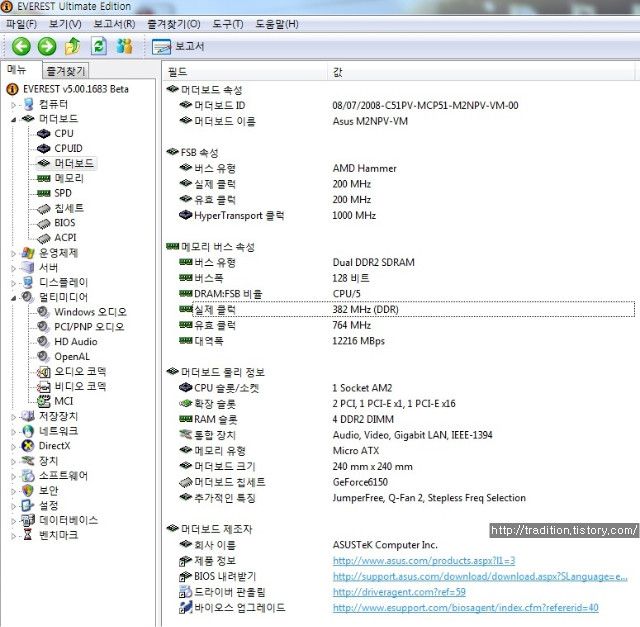Open the 보기(V) menu
640x627 pixels.
coord(65,24)
